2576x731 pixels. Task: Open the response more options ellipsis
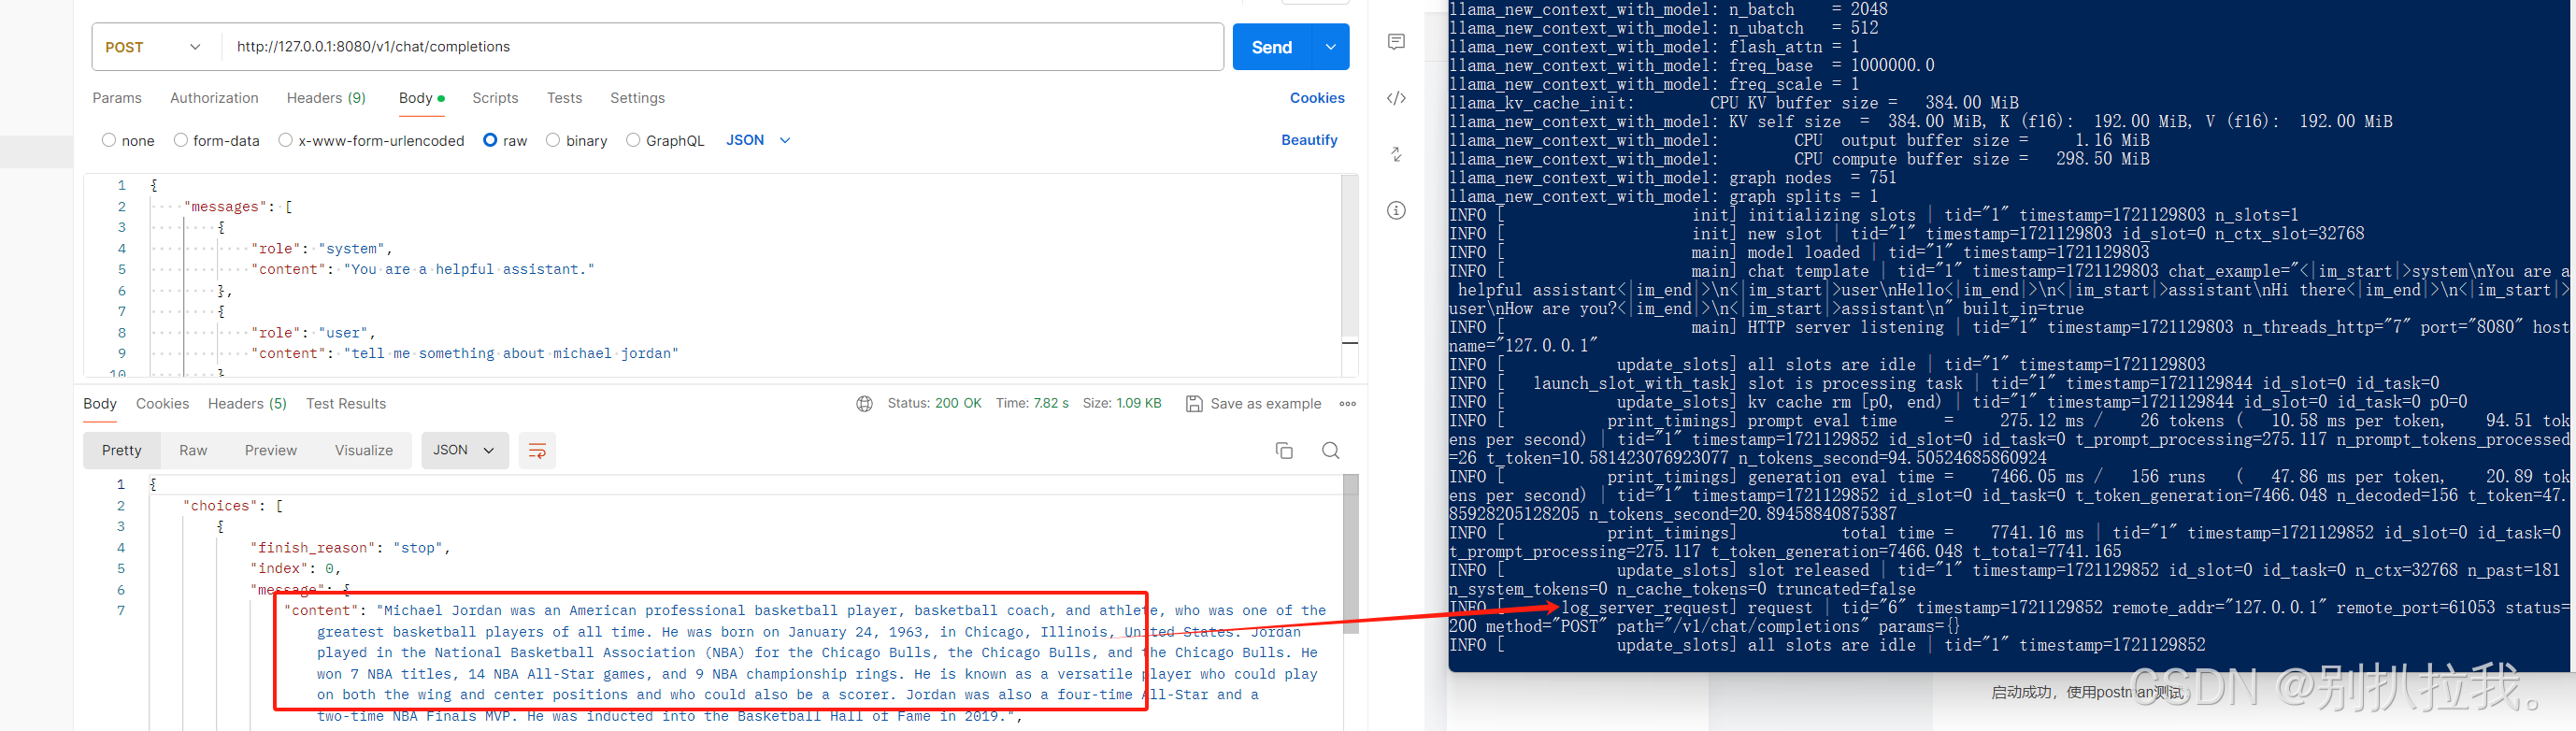(x=1347, y=404)
